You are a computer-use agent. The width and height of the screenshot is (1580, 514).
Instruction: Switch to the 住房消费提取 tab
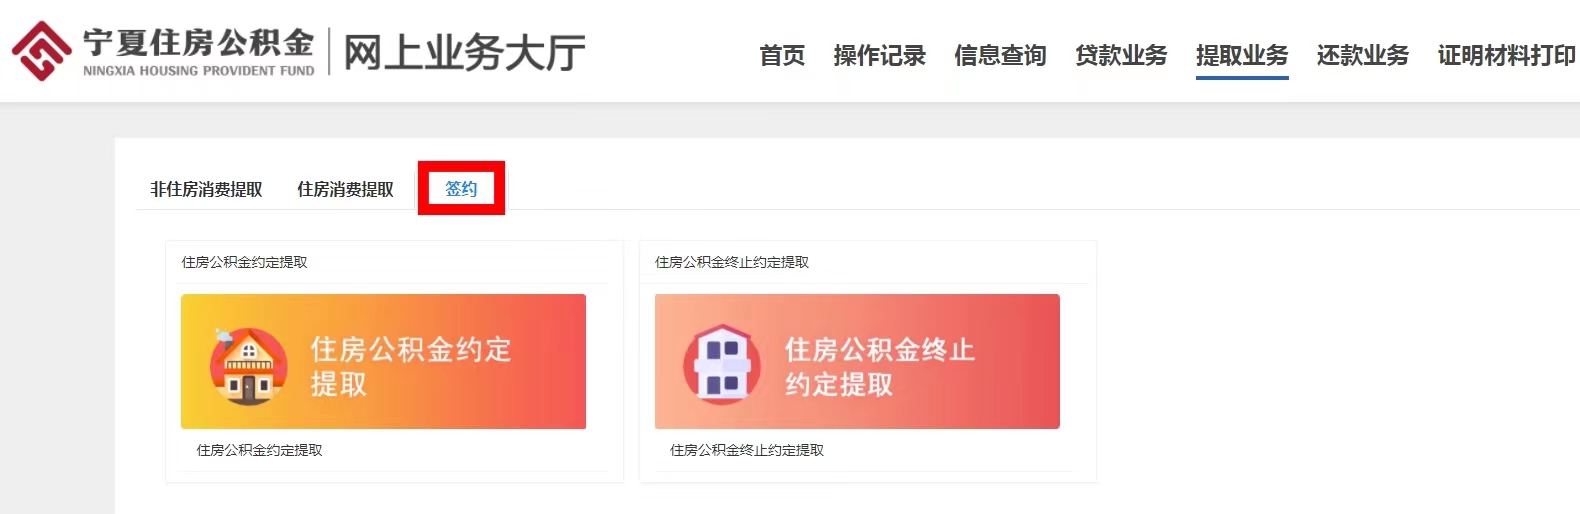pos(345,189)
